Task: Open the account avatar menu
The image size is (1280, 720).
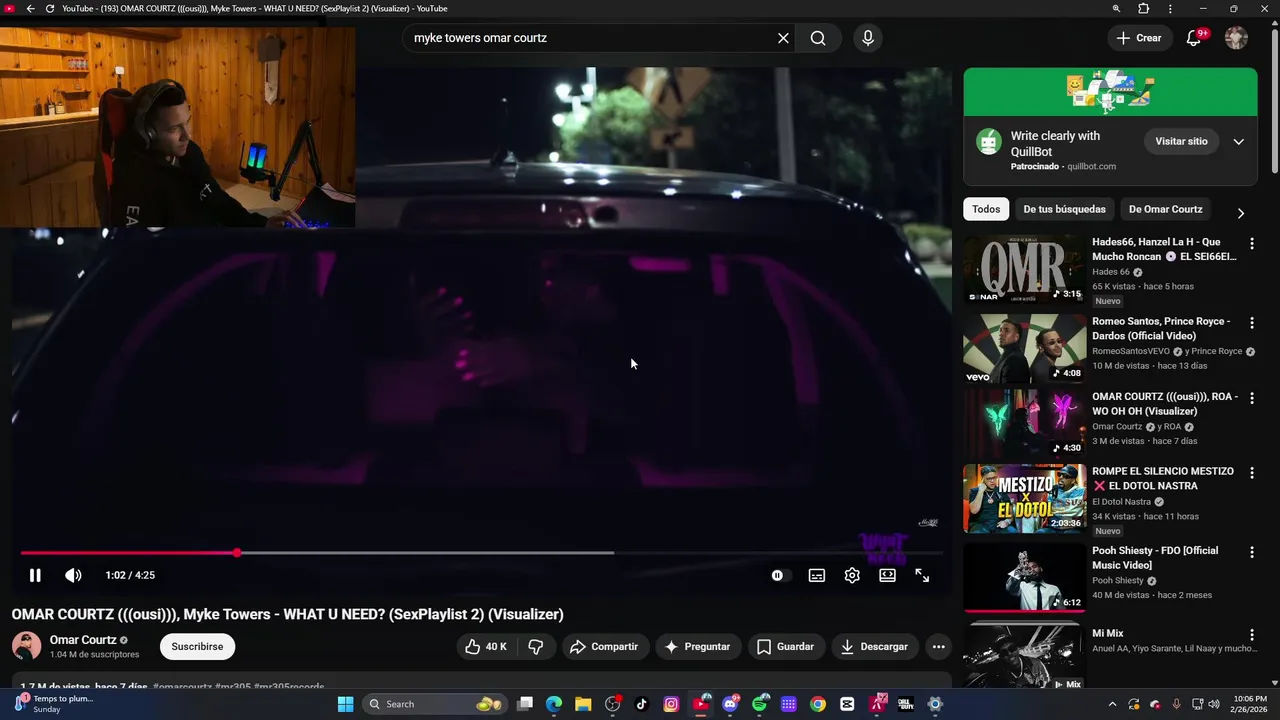Action: (1237, 38)
